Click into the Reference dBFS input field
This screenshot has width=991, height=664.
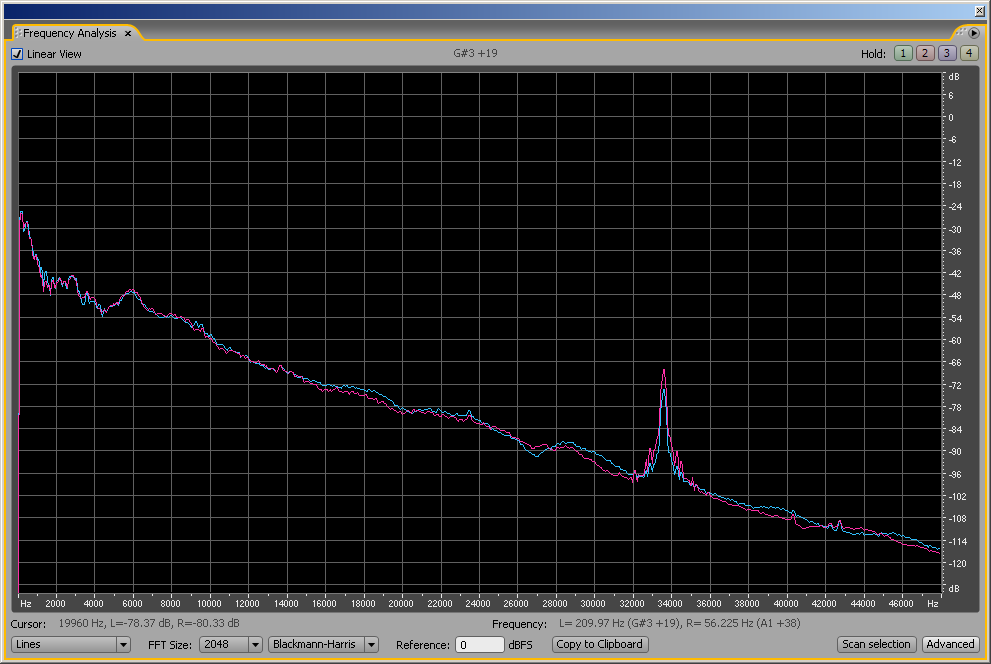click(x=479, y=645)
